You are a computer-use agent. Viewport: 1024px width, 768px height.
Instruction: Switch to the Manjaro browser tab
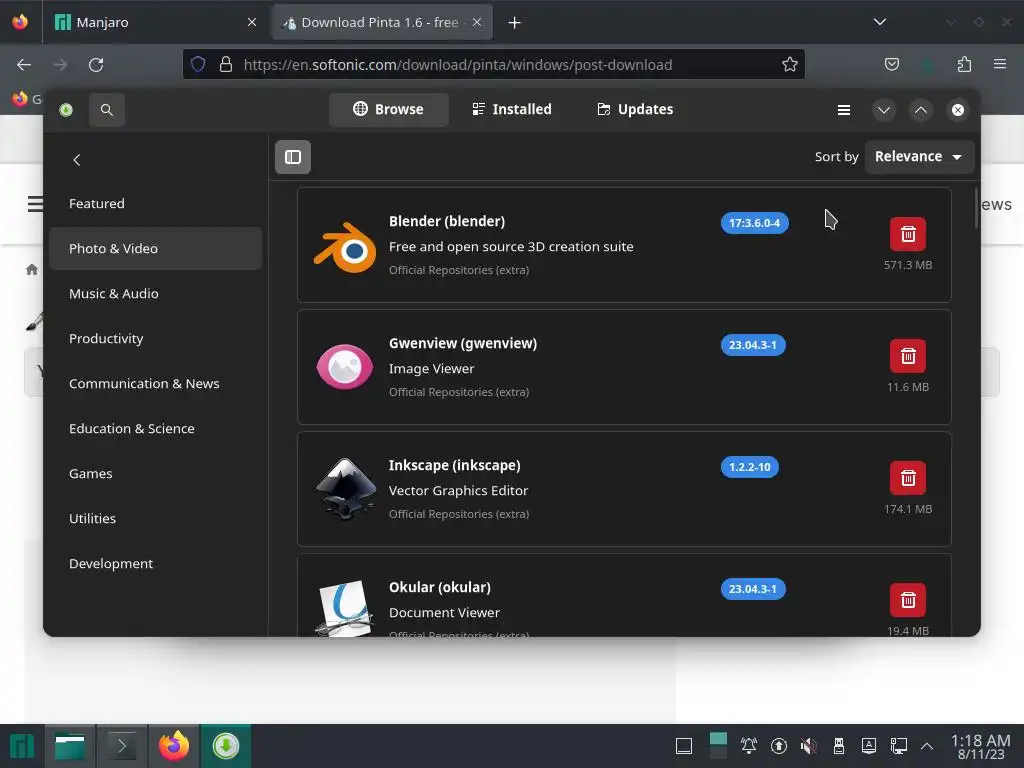click(x=155, y=22)
